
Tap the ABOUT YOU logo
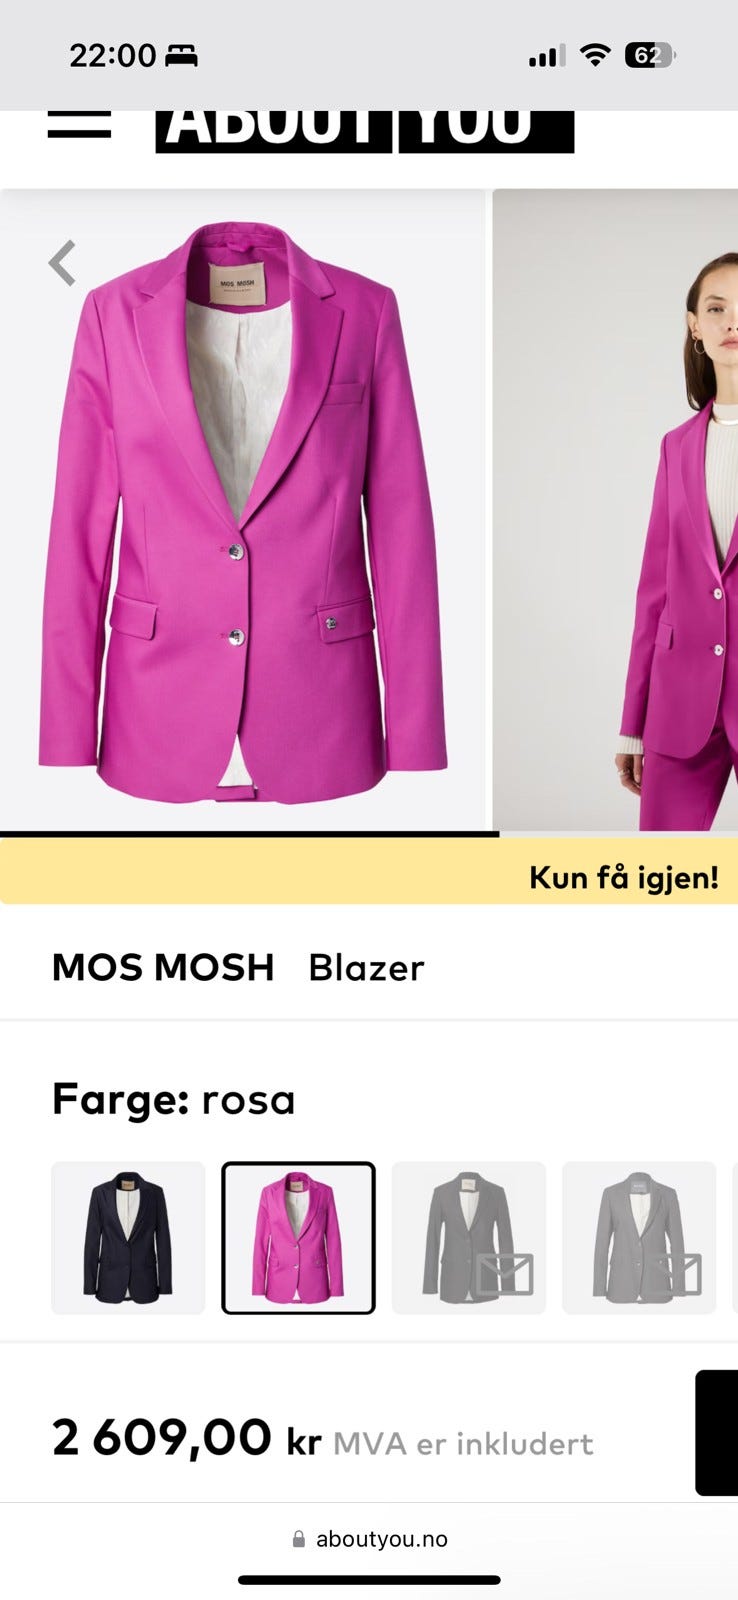365,131
